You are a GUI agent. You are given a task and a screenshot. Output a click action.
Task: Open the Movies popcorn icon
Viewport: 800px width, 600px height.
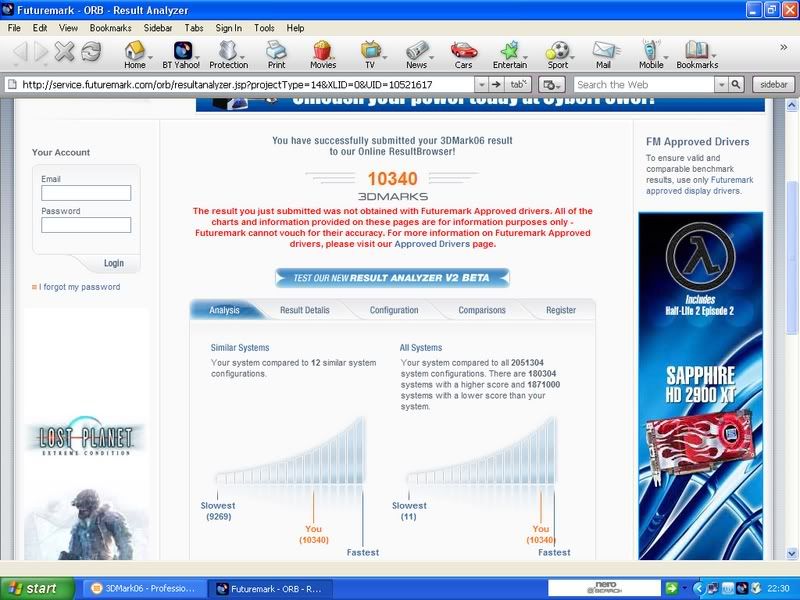(x=323, y=55)
